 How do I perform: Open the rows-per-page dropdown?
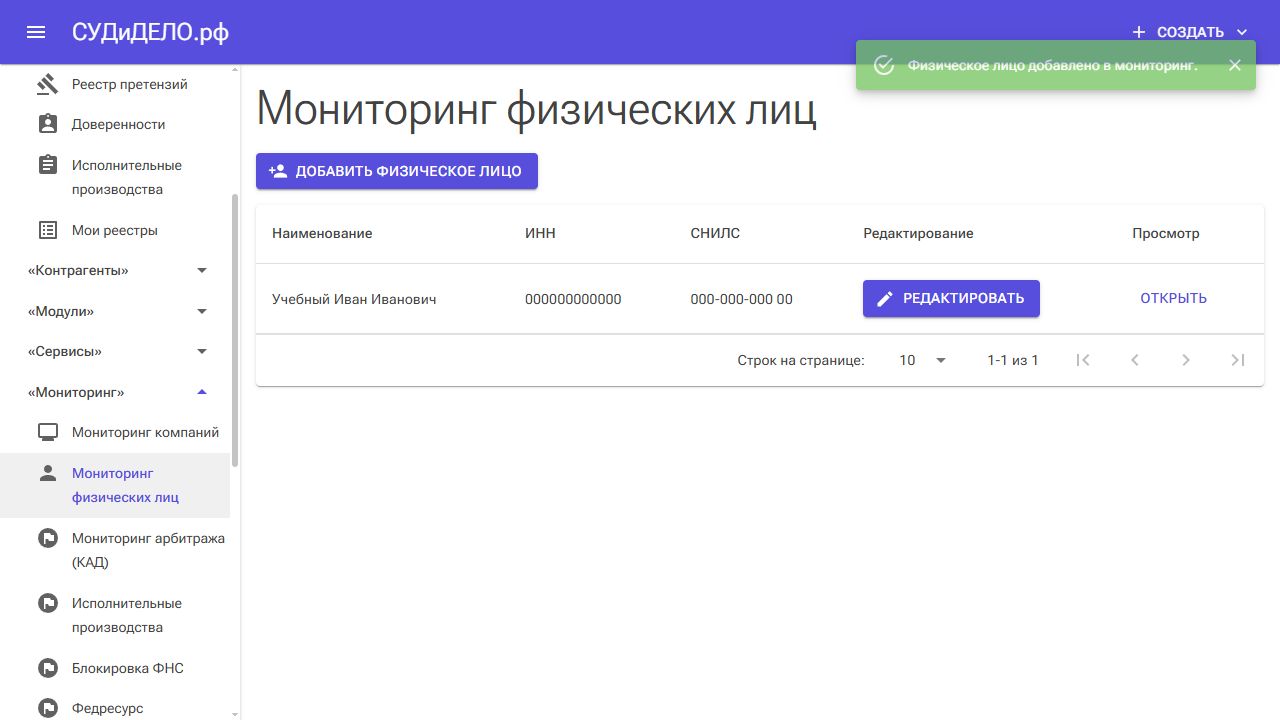(x=923, y=360)
